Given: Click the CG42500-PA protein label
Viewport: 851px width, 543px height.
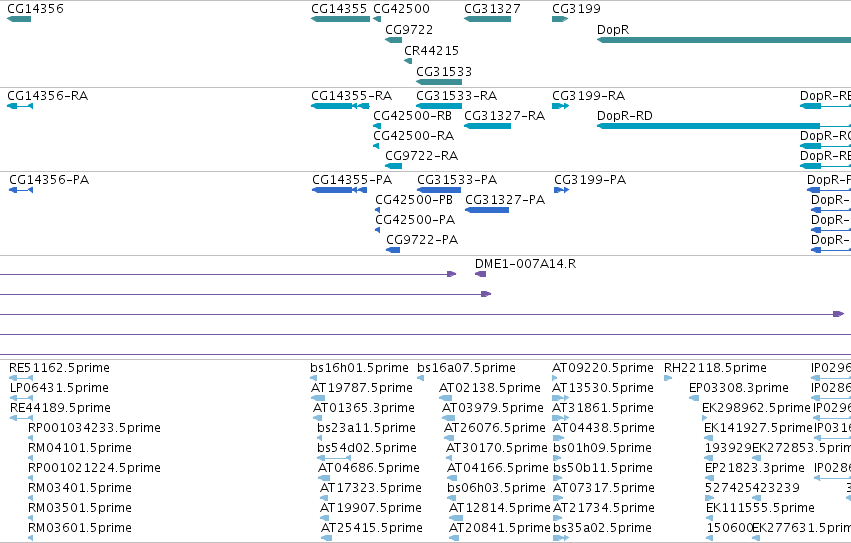Looking at the screenshot, I should [x=415, y=220].
